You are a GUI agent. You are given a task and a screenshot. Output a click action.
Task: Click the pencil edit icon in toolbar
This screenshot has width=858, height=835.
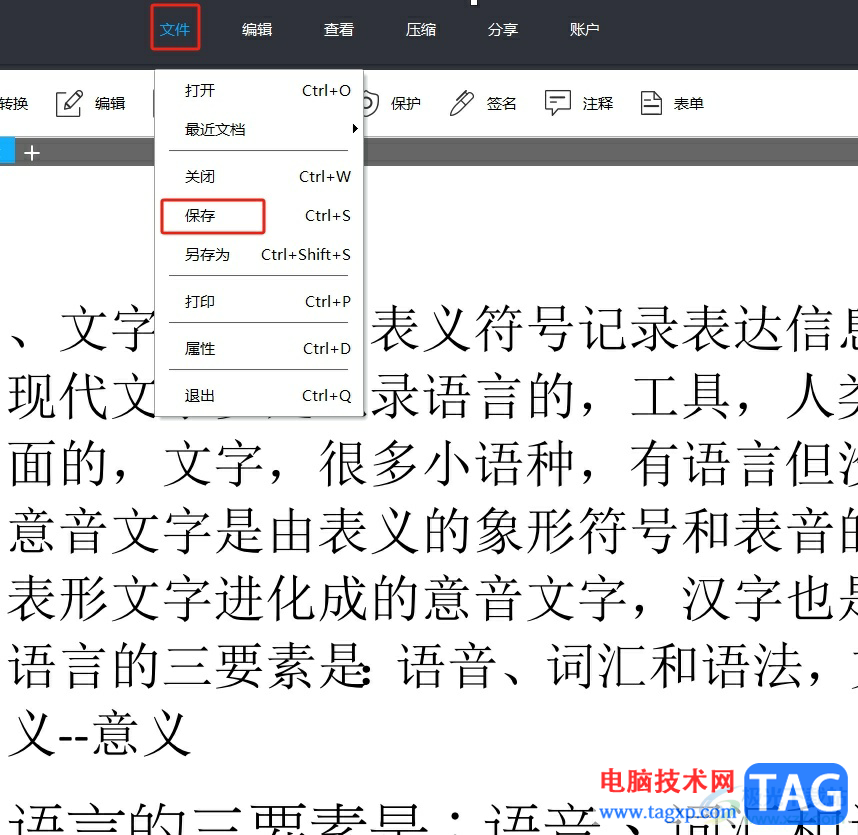pos(69,103)
